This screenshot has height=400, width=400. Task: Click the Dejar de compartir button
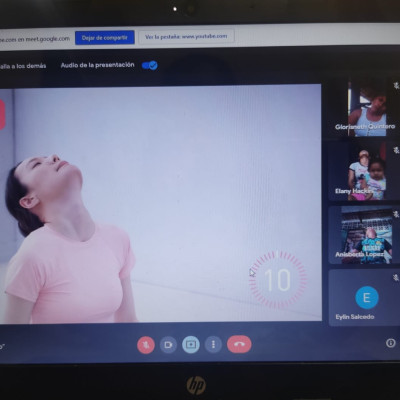(x=105, y=37)
